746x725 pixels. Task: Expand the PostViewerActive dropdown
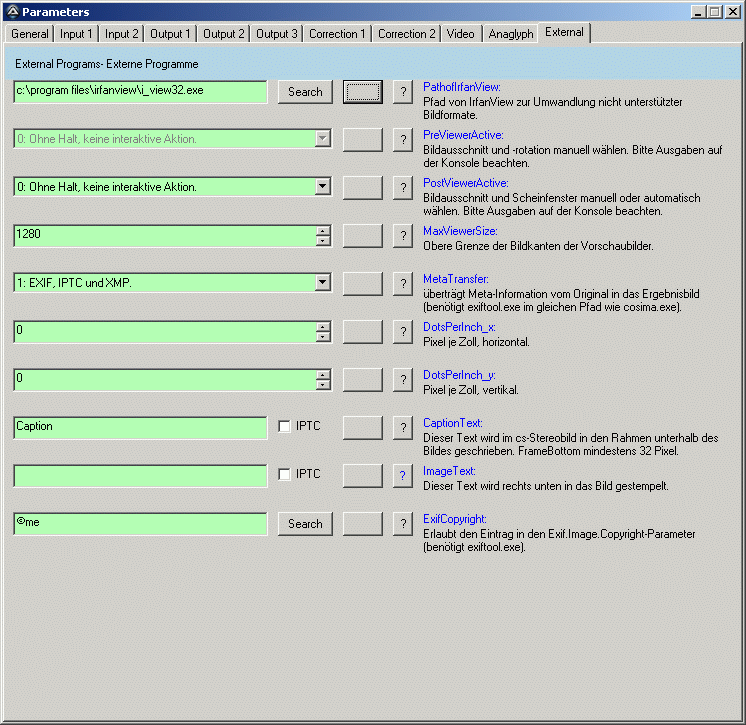tap(322, 187)
